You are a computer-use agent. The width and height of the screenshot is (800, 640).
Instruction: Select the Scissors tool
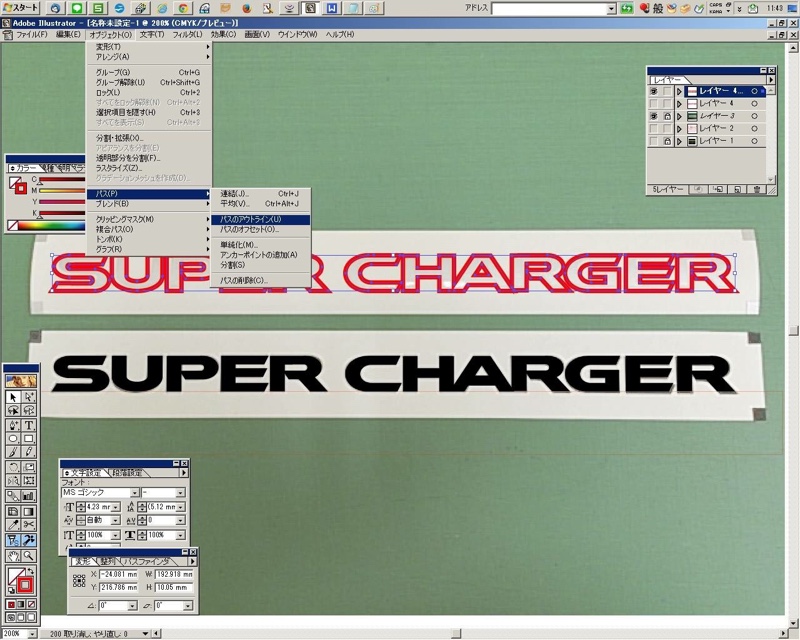point(29,525)
